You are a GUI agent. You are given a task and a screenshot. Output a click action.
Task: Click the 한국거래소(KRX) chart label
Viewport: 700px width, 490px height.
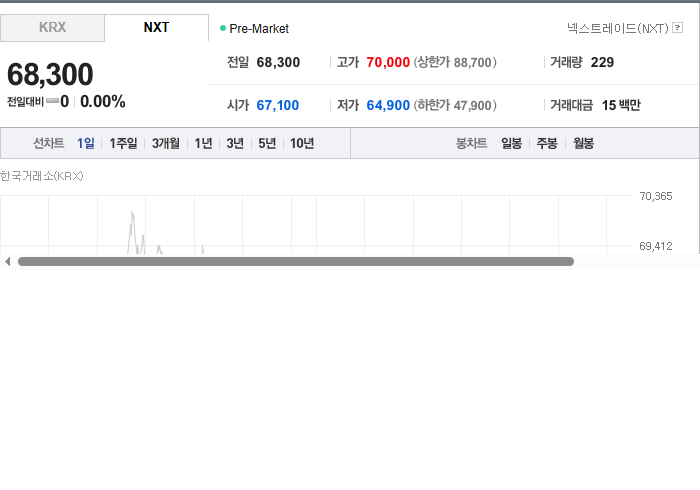tap(42, 176)
